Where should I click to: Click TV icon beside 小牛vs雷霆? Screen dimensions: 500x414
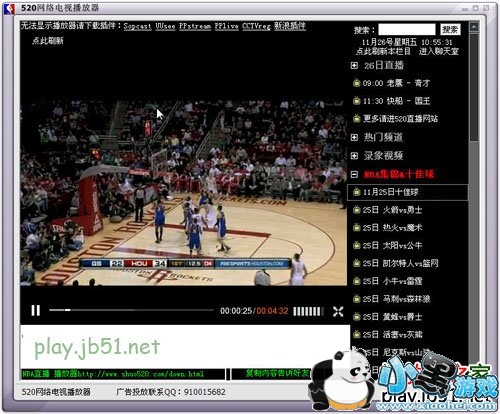coord(357,281)
